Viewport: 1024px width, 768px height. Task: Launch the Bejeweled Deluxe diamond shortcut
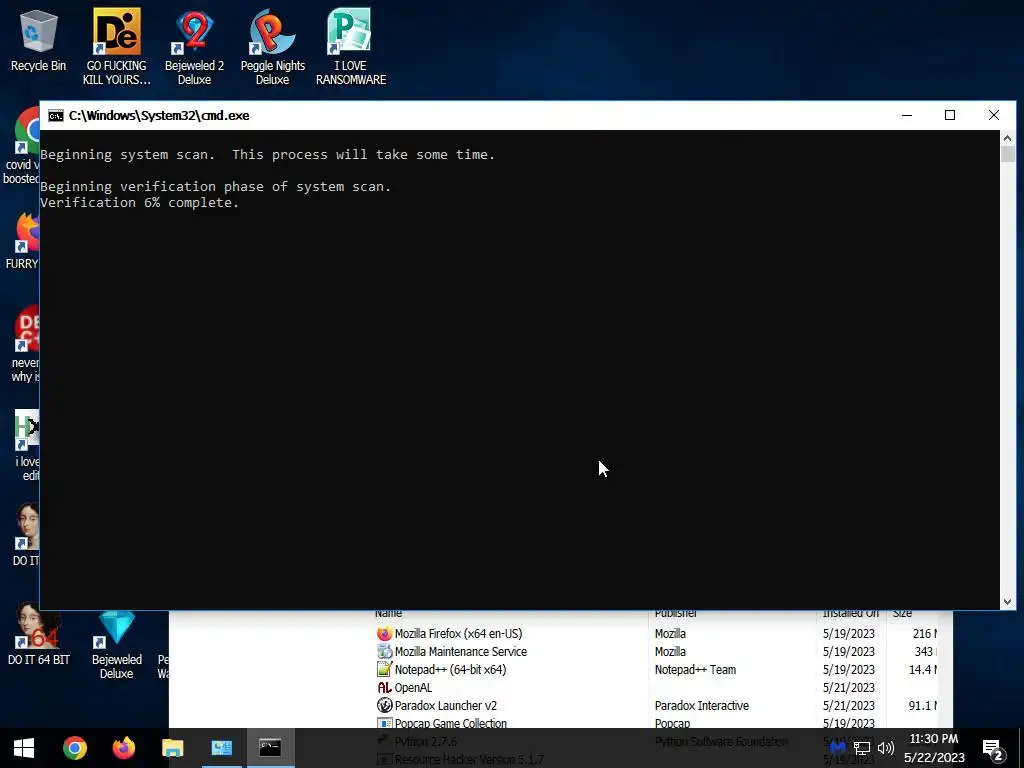[116, 643]
